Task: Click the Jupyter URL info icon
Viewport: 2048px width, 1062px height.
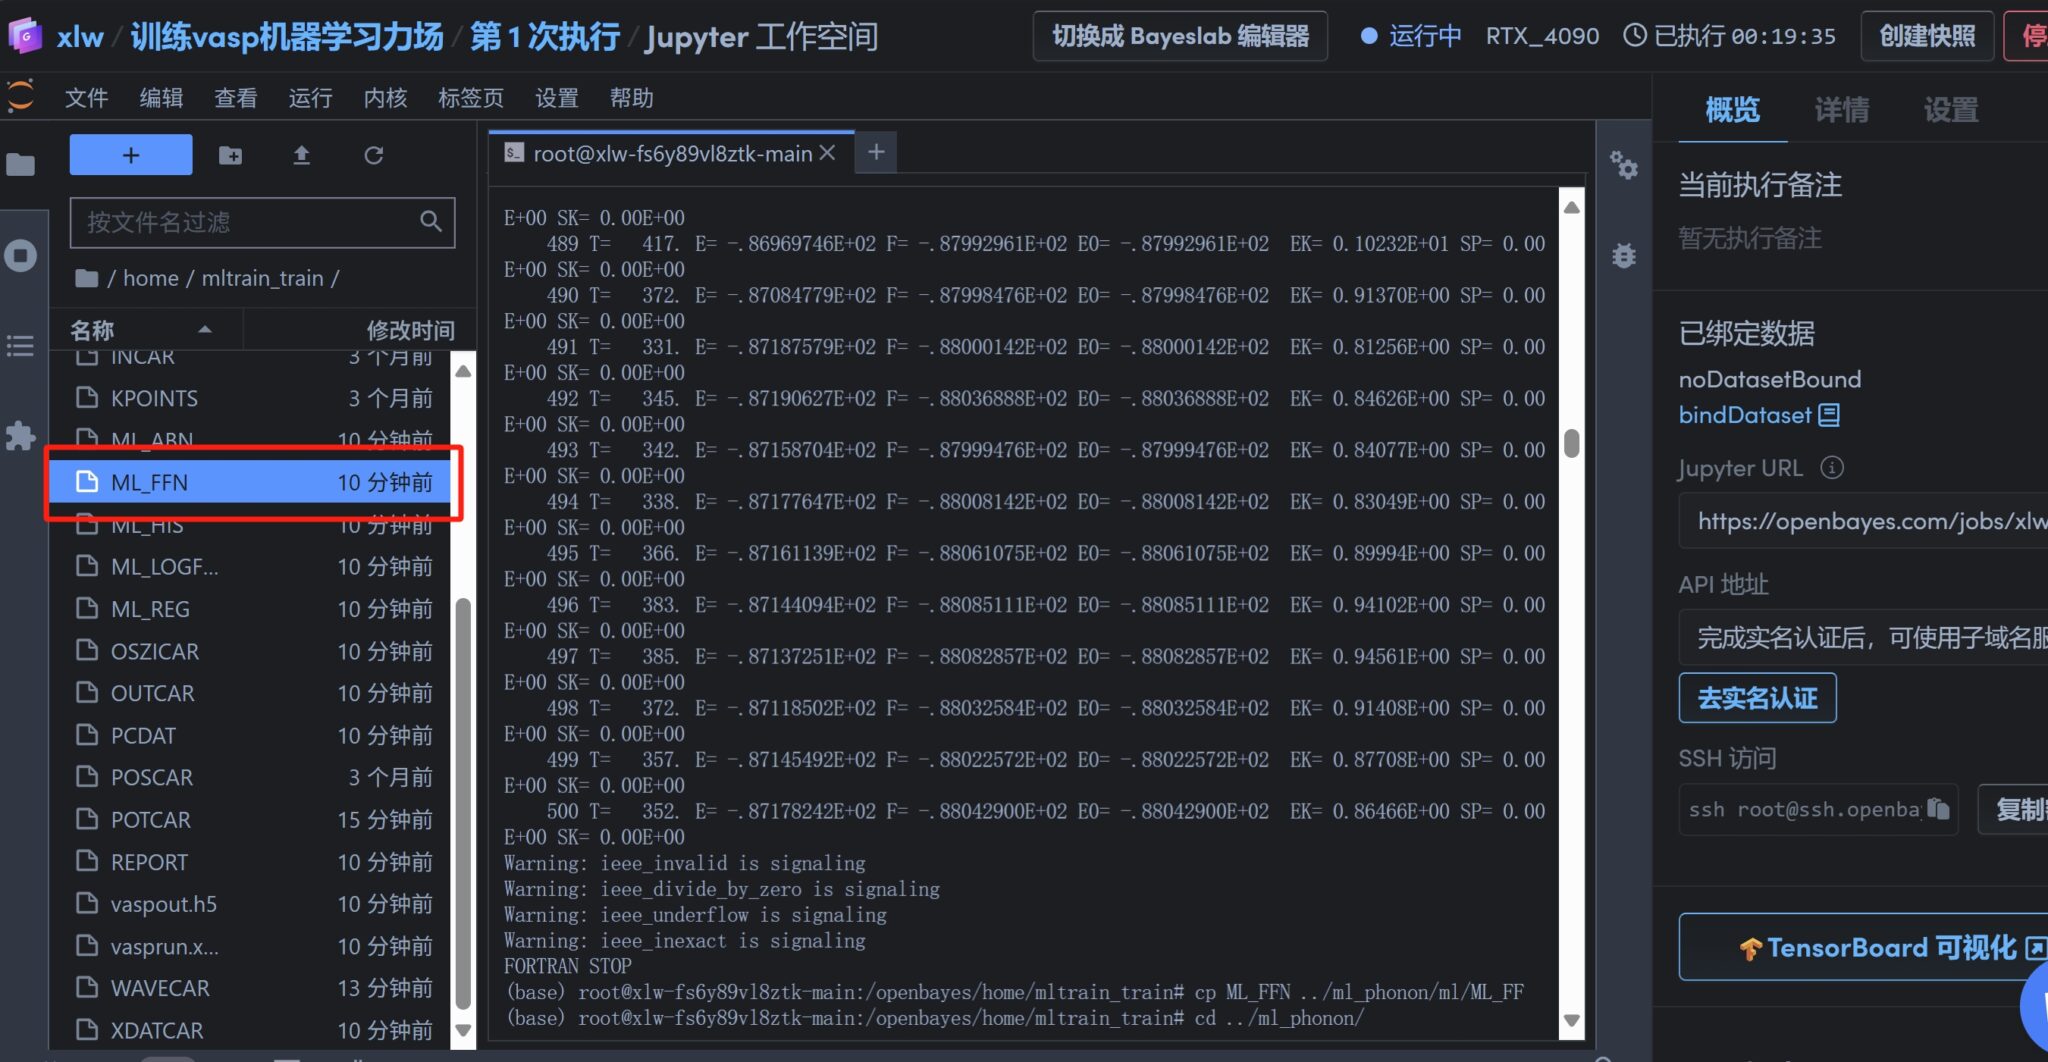Action: pyautogui.click(x=1831, y=468)
